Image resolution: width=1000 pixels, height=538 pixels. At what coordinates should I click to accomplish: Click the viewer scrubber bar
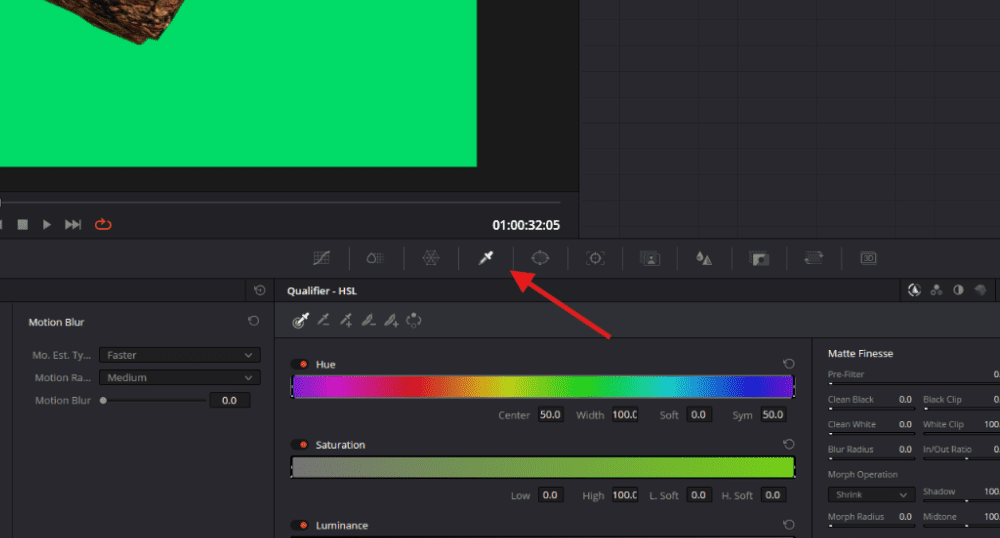[281, 203]
